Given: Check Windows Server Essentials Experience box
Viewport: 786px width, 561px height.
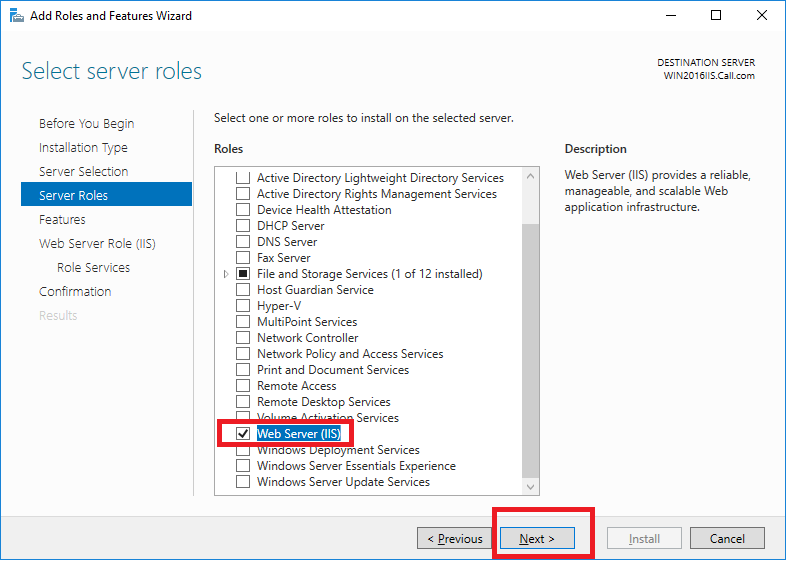Looking at the screenshot, I should pos(243,466).
